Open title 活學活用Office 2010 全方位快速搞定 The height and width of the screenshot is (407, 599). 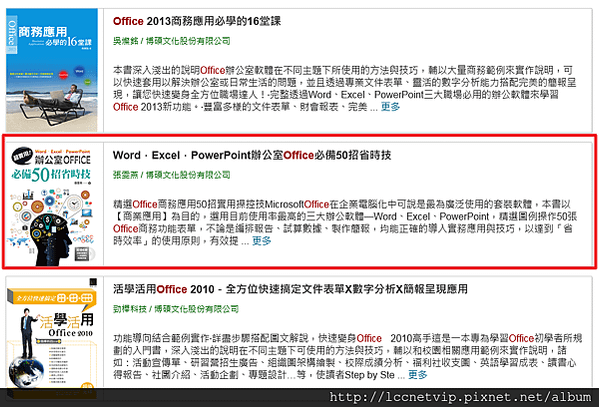tap(290, 289)
